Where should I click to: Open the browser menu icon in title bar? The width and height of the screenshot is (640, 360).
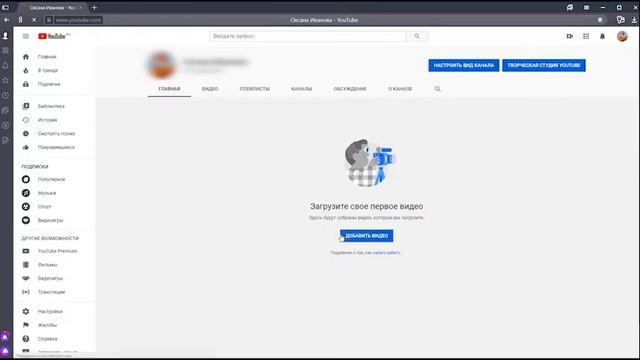(x=586, y=7)
